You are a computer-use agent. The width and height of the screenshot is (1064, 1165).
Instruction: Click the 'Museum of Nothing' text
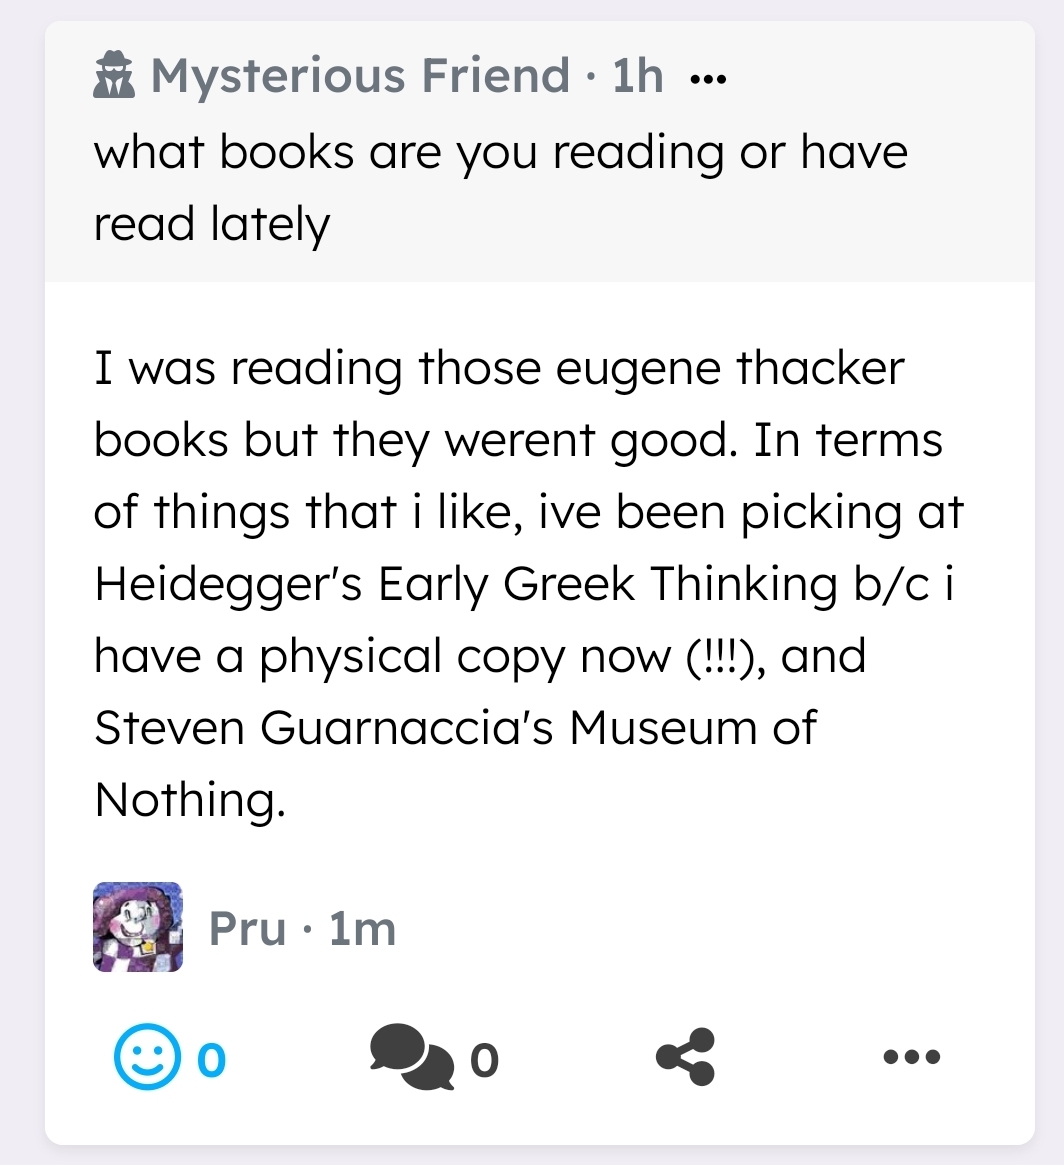[x=455, y=763]
